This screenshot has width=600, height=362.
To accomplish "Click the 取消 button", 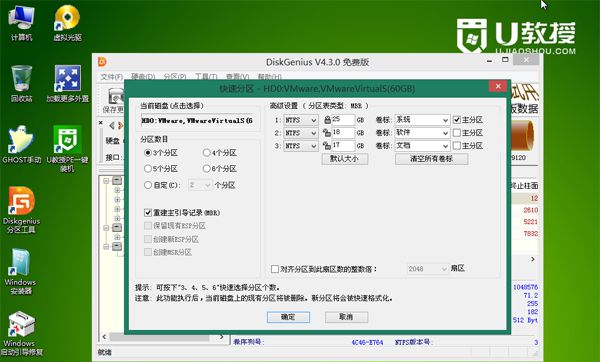I will pos(346,317).
